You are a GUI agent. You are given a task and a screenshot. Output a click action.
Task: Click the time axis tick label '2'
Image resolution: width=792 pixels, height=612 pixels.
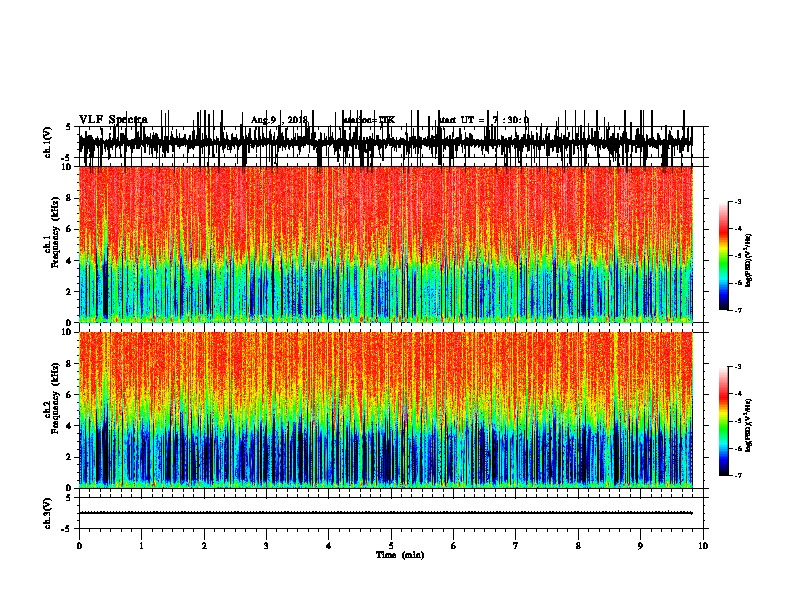[204, 545]
